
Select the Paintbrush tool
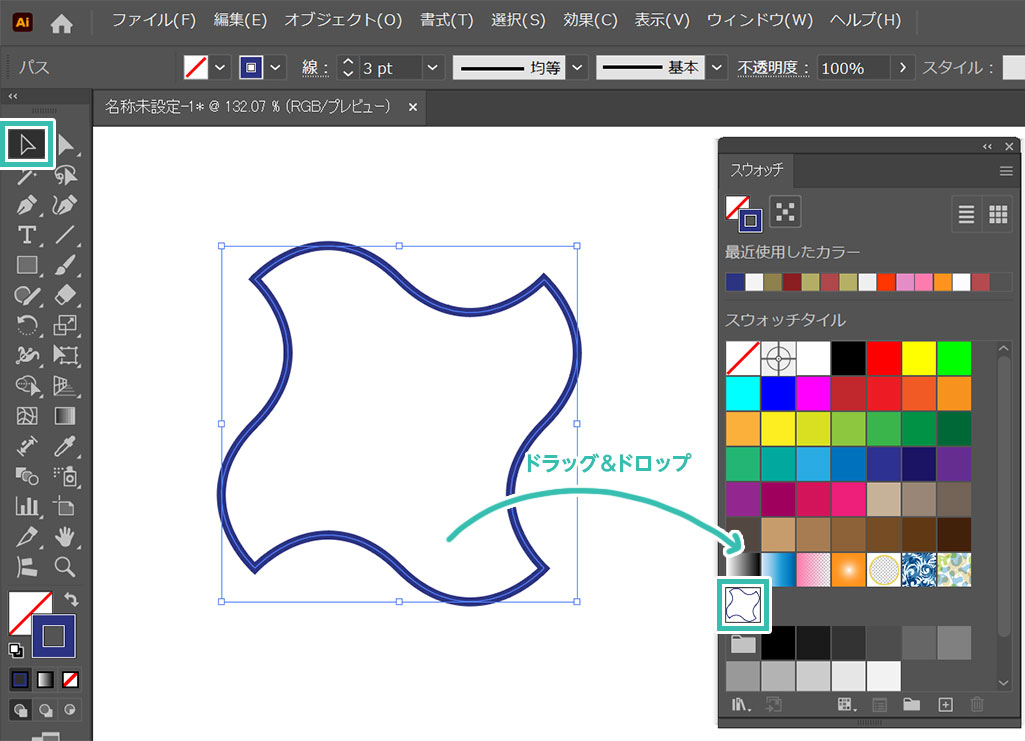click(65, 265)
